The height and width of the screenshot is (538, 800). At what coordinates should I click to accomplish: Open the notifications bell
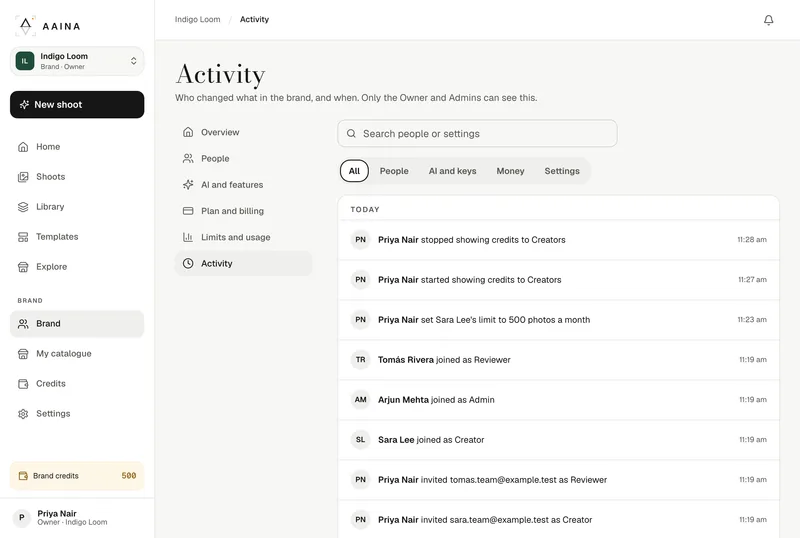(x=768, y=20)
